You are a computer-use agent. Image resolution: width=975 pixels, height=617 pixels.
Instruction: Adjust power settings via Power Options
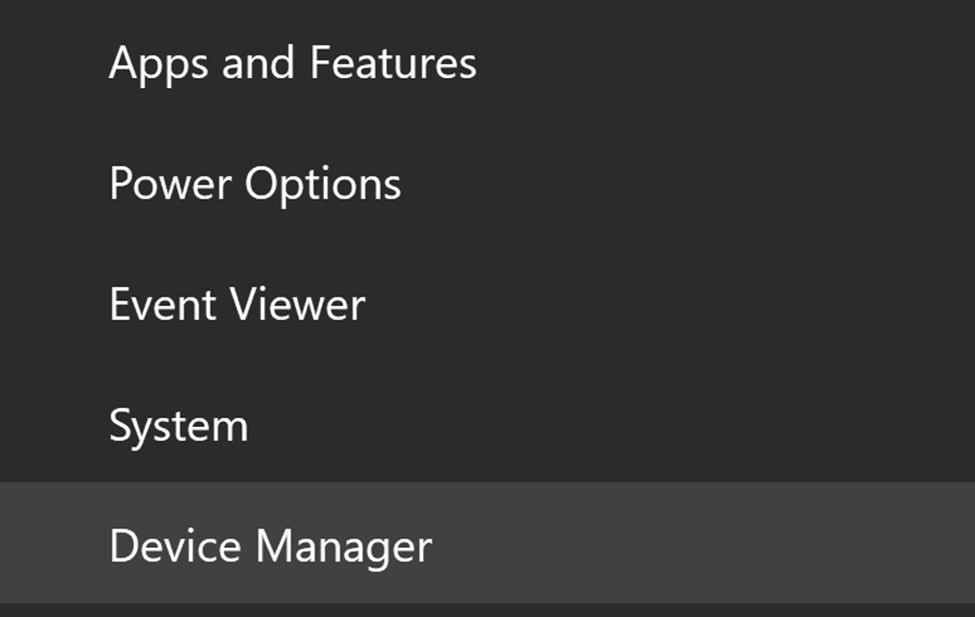tap(256, 184)
